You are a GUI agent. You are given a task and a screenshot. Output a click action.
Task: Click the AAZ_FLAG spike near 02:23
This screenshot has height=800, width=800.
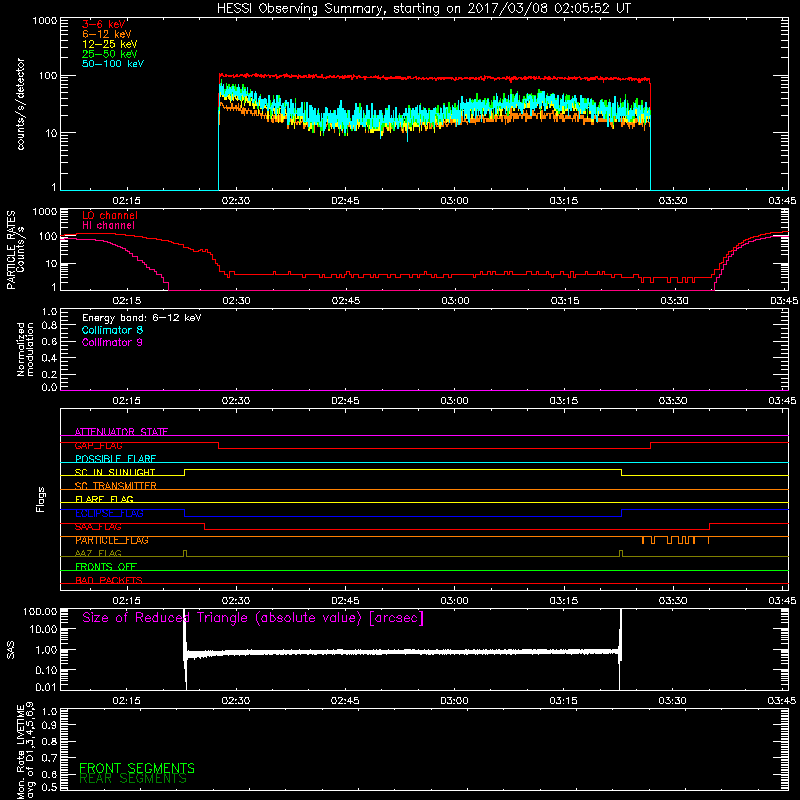pos(185,553)
